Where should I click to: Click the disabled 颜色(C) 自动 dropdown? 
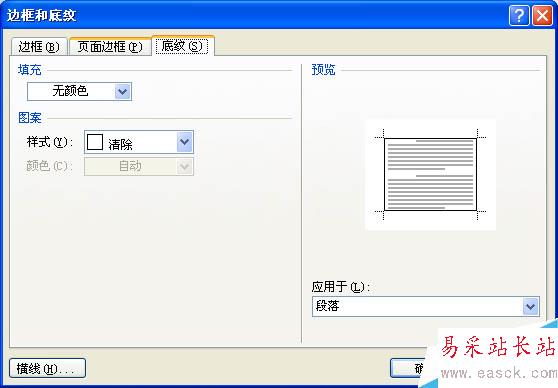[x=139, y=166]
